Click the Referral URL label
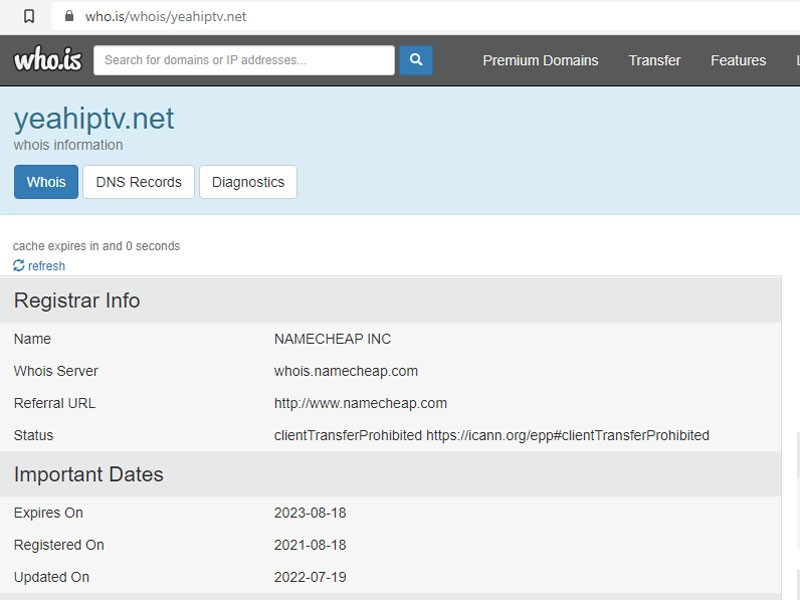The height and width of the screenshot is (600, 800). tap(55, 403)
